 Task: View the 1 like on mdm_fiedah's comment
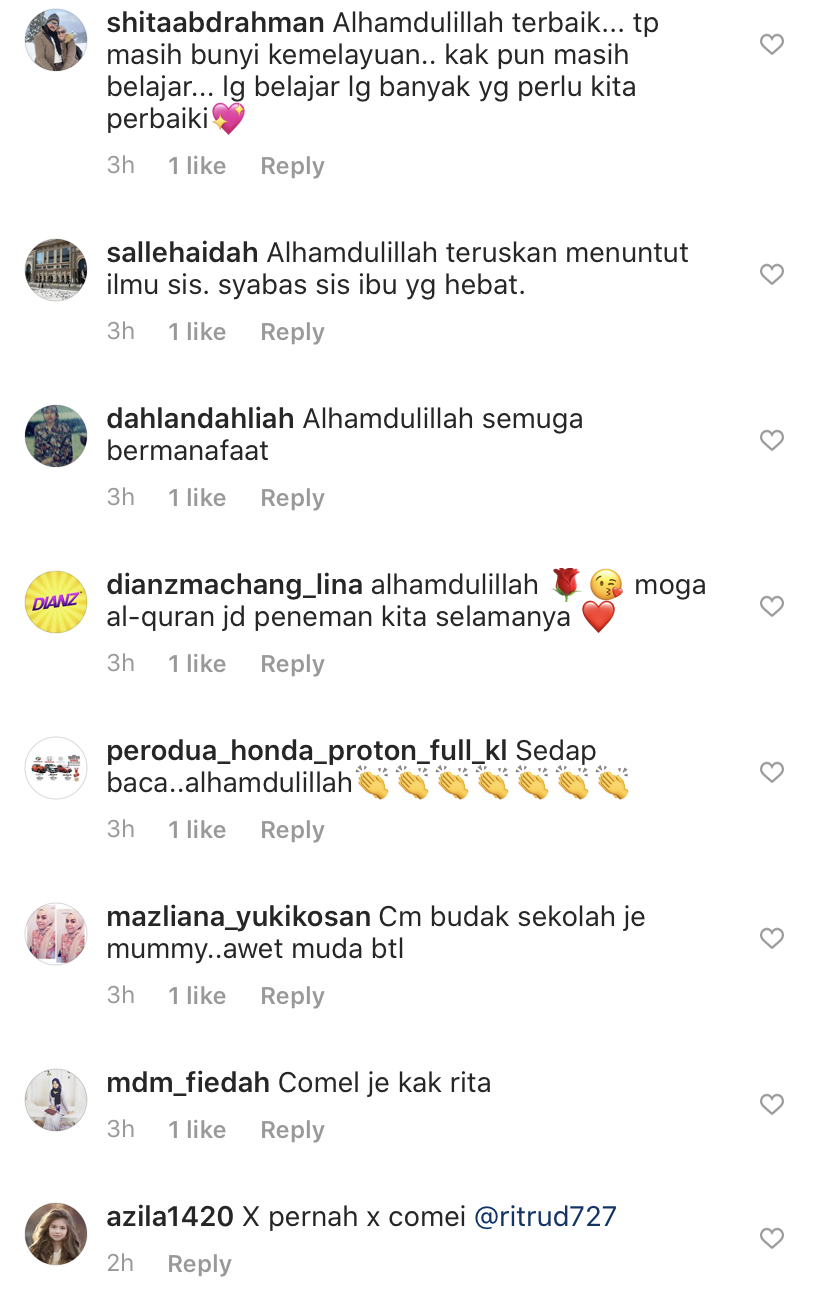coord(197,1129)
